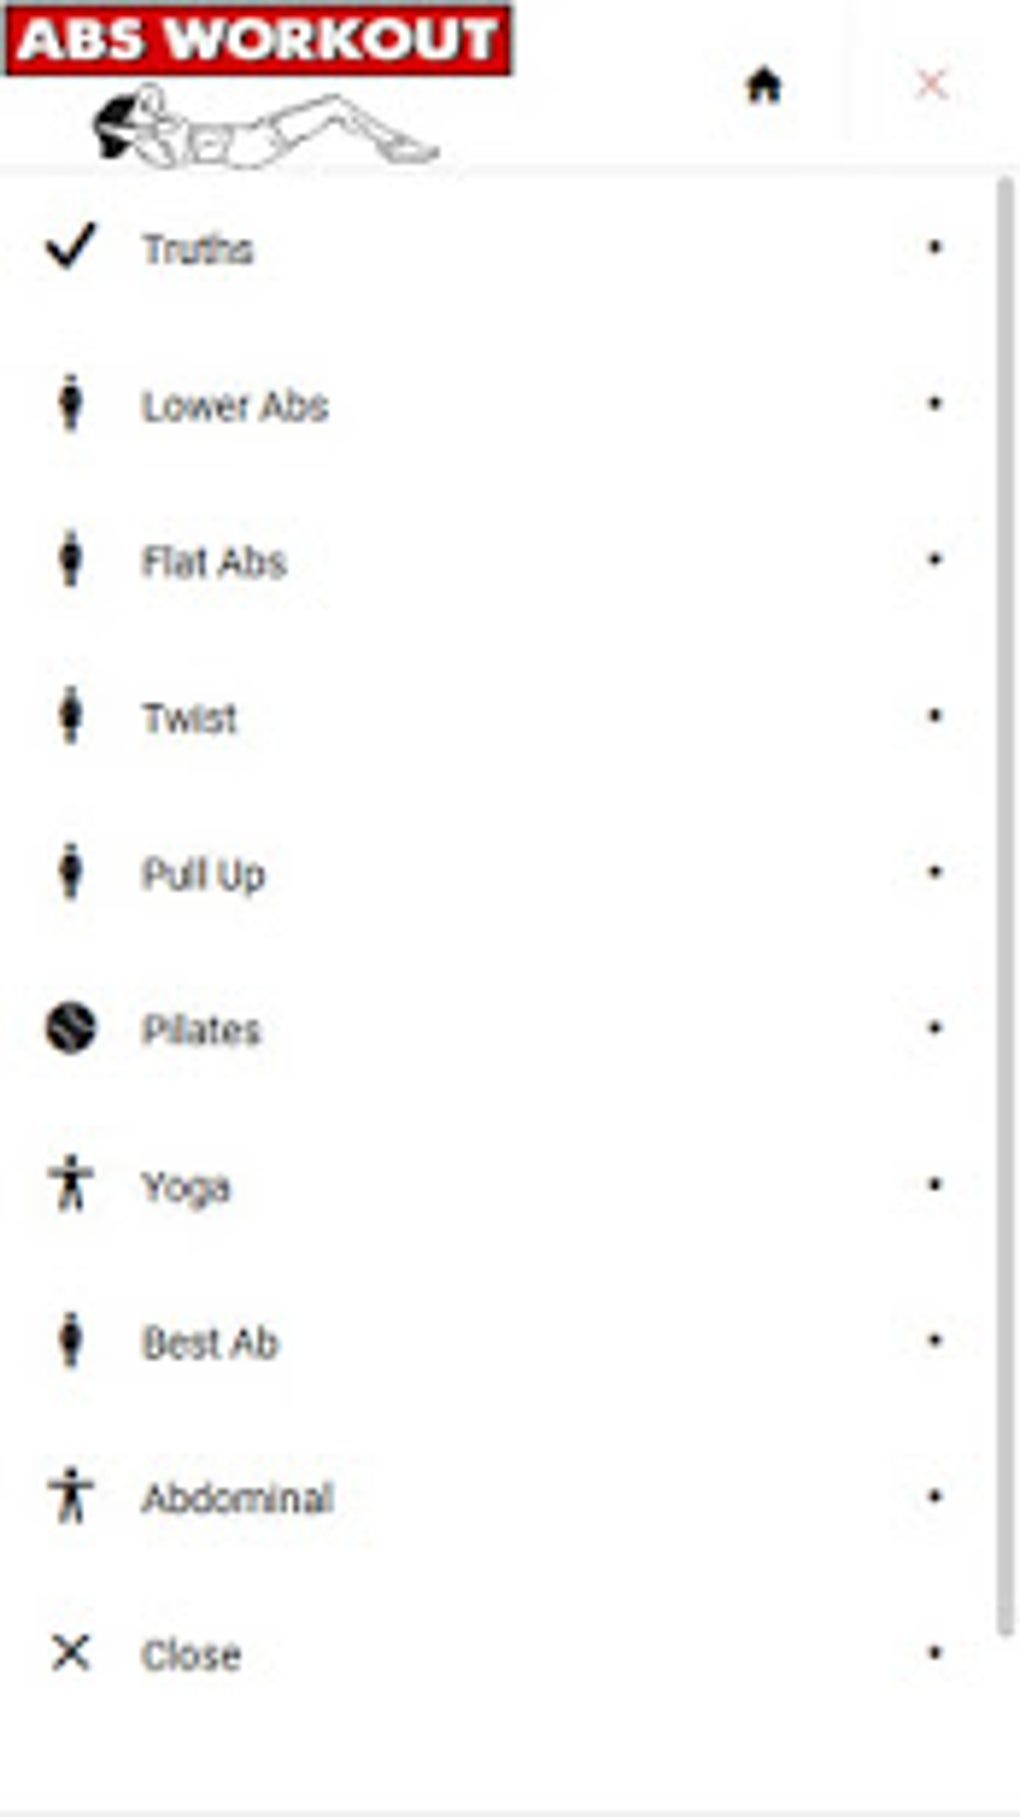Screen dimensions: 1020x1817
Task: Click the person icon beside Lower Abs
Action: 70,403
